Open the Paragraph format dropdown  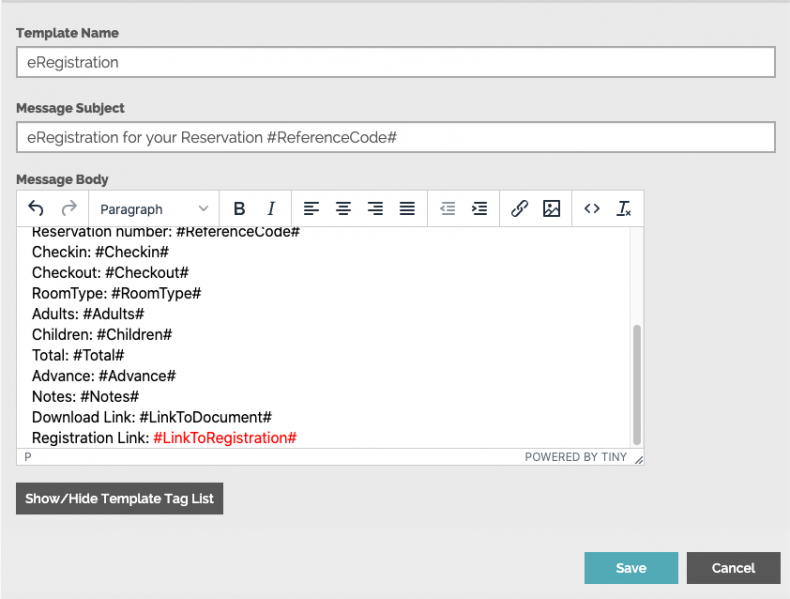[154, 209]
